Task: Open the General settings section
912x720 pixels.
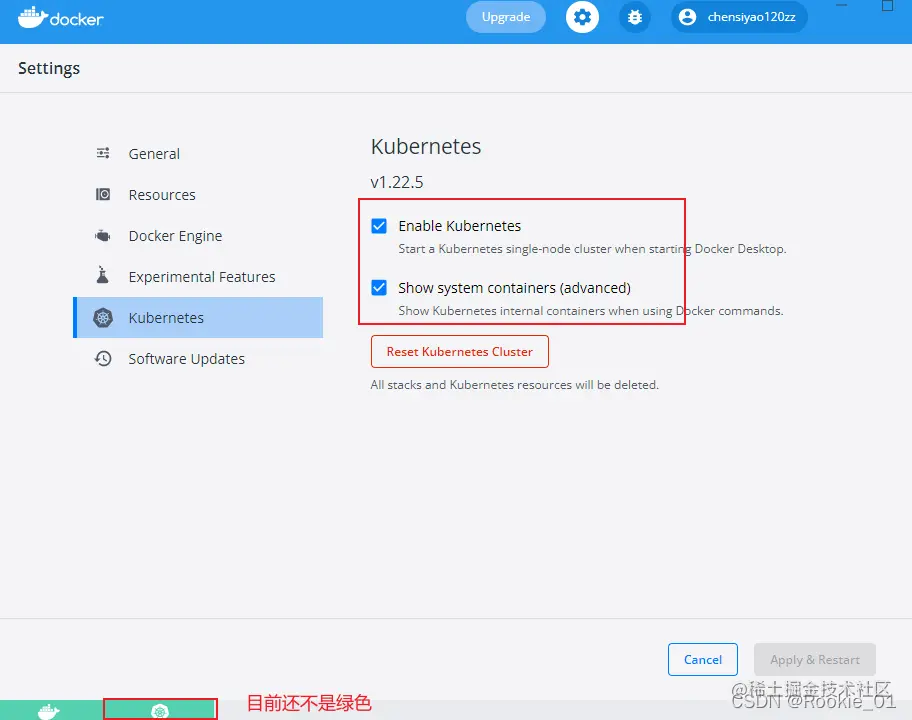Action: coord(198,154)
